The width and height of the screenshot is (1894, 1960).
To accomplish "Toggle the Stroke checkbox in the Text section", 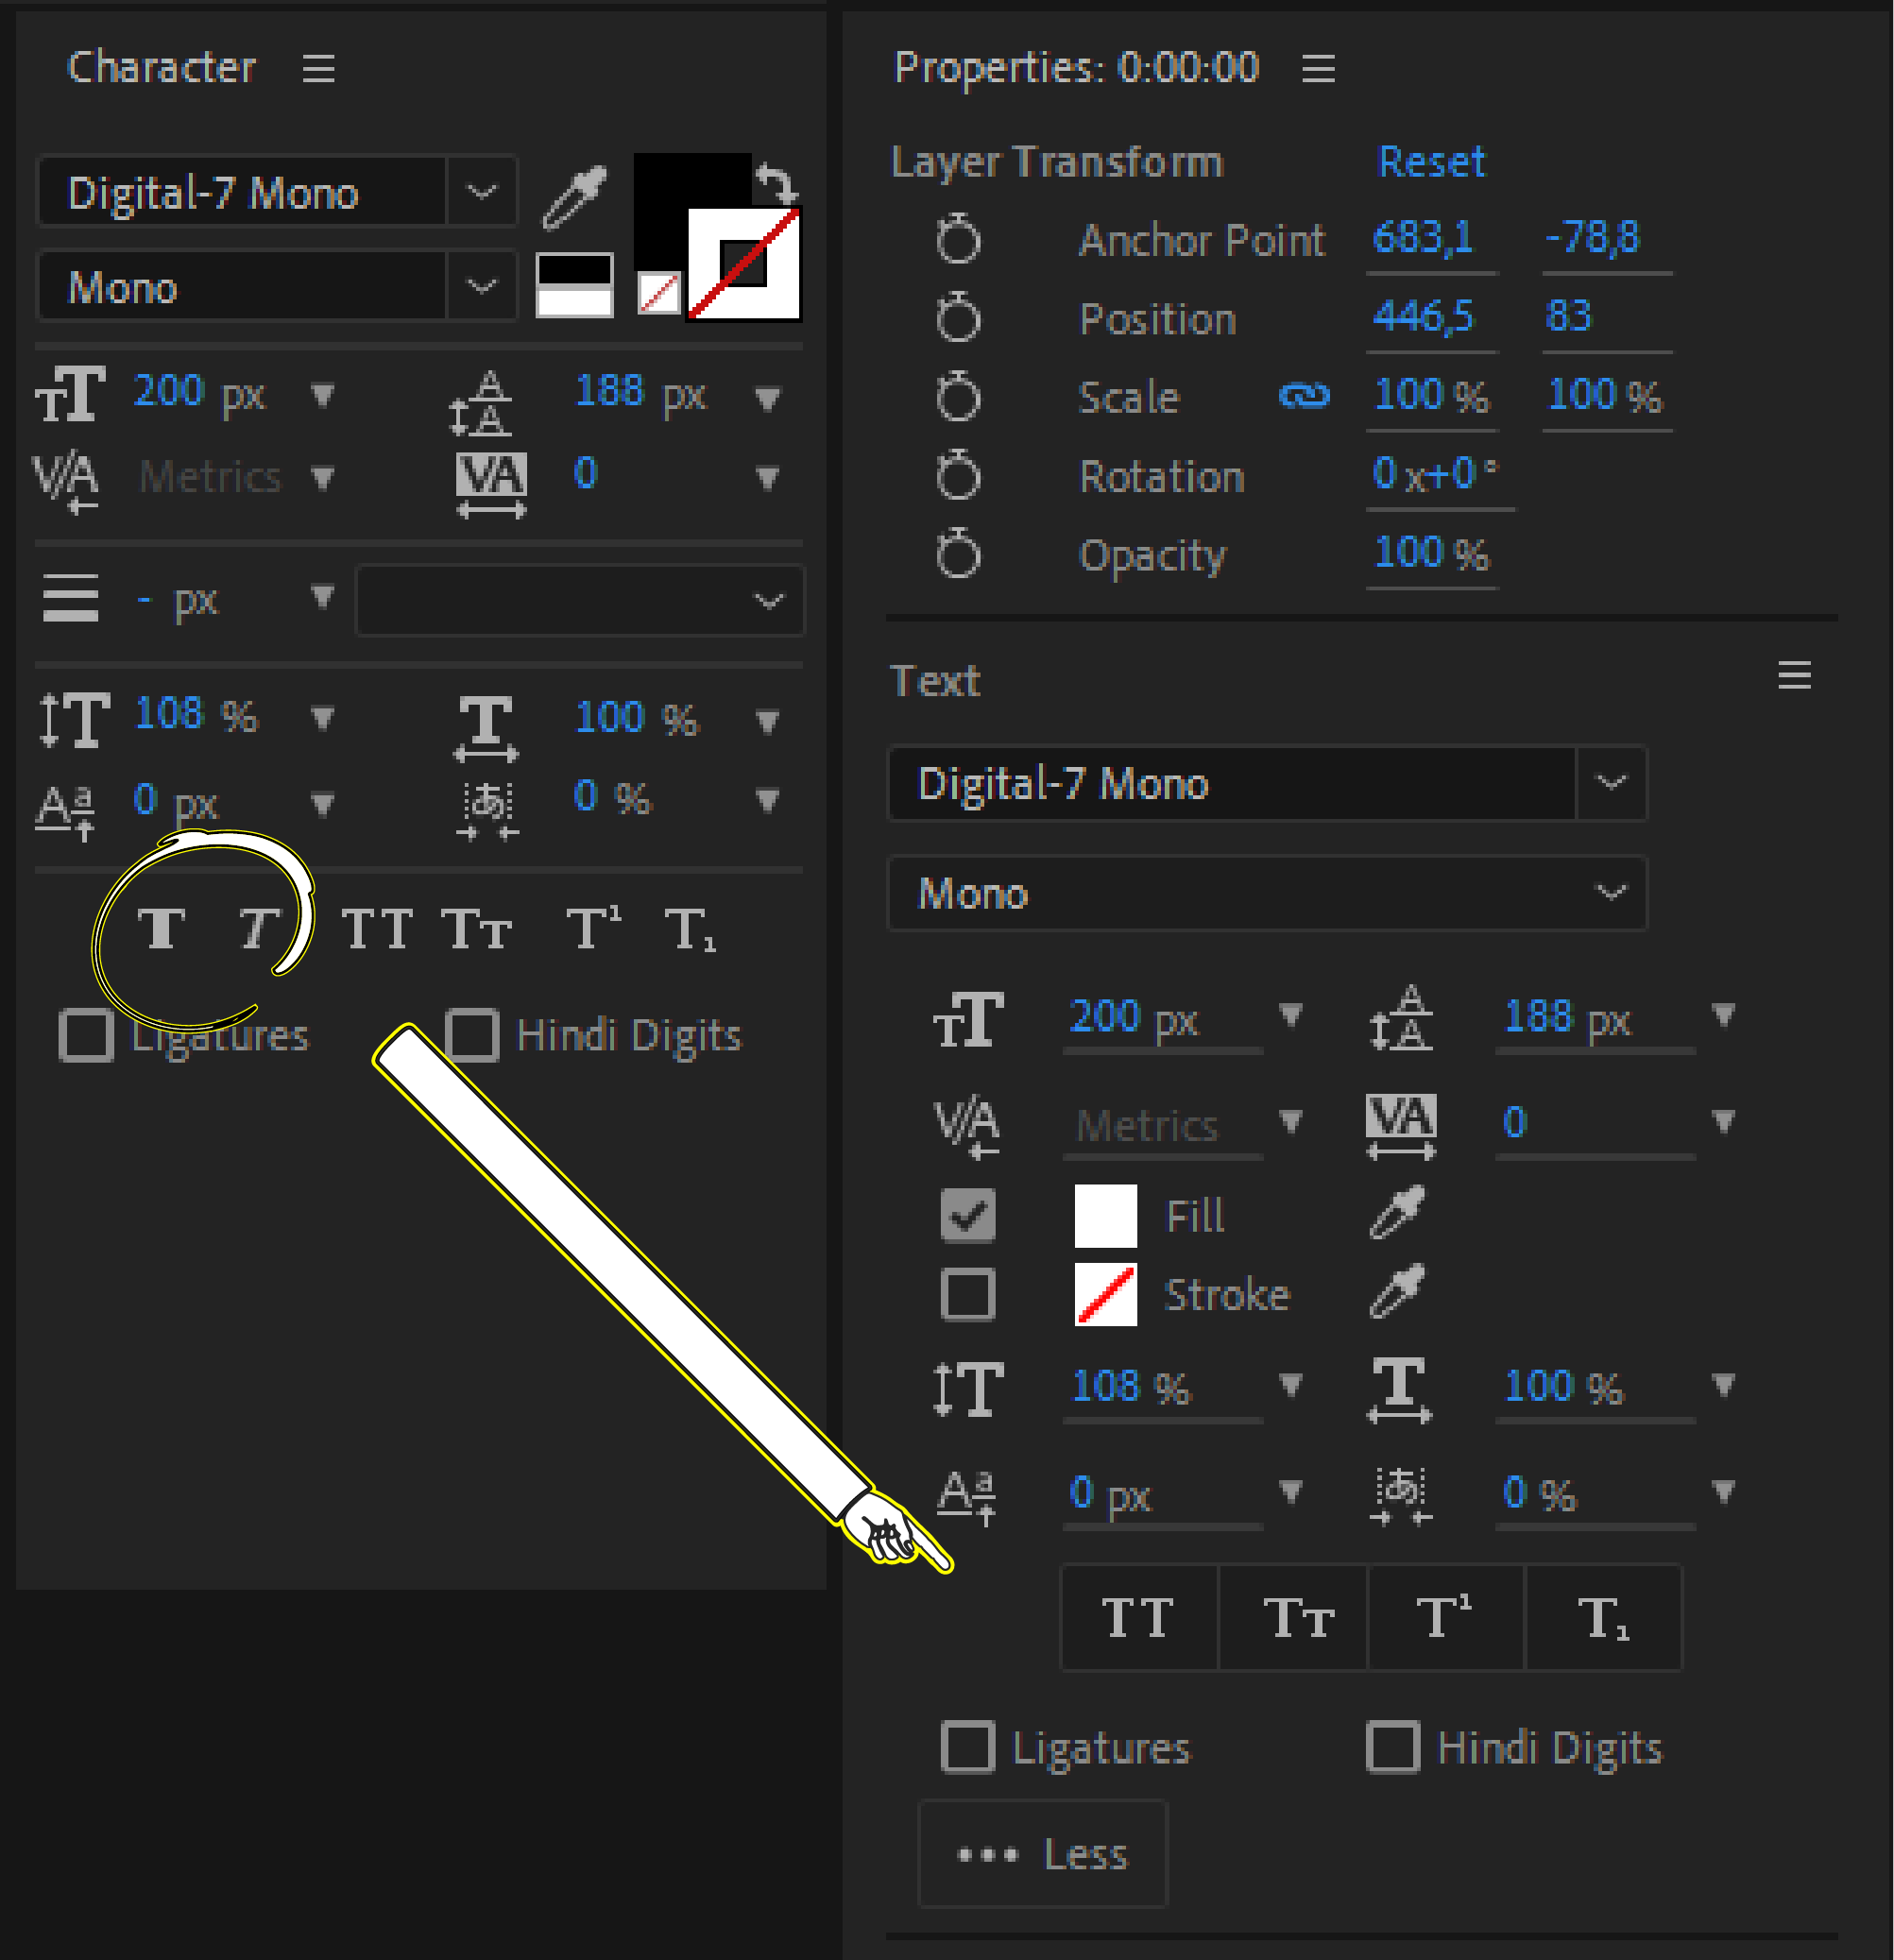I will point(968,1293).
